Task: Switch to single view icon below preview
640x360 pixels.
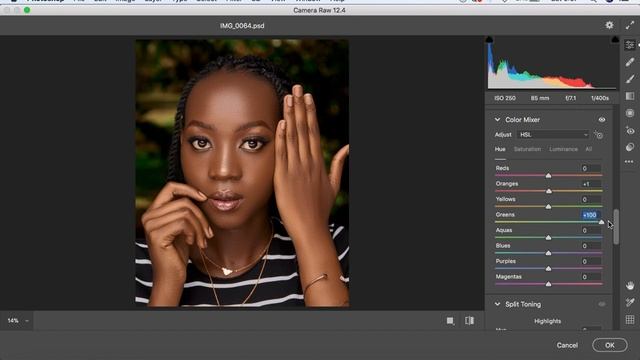Action: (450, 321)
